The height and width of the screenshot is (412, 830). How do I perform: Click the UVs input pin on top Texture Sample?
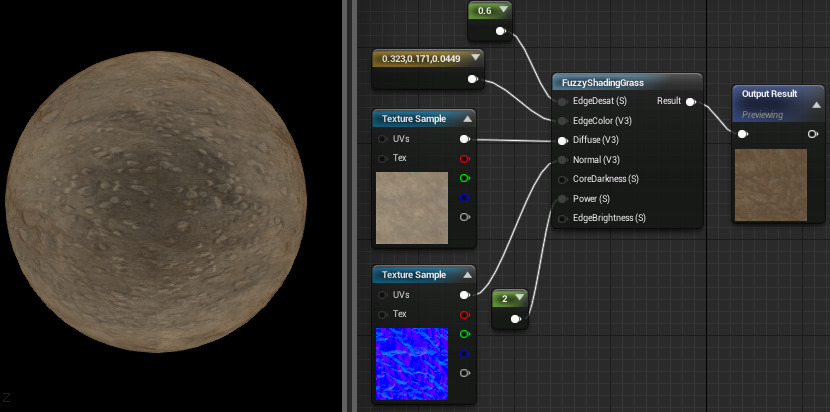click(x=383, y=139)
